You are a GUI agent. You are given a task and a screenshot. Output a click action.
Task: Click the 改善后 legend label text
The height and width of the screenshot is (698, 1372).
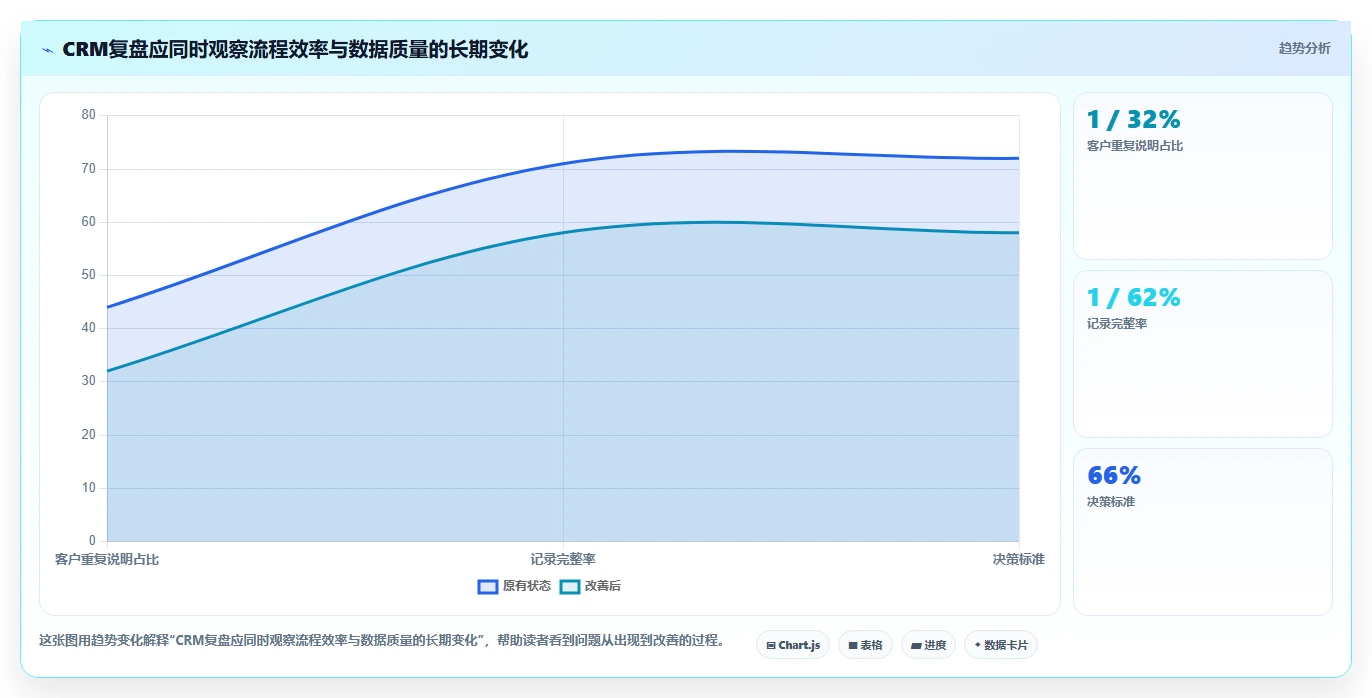coord(603,587)
